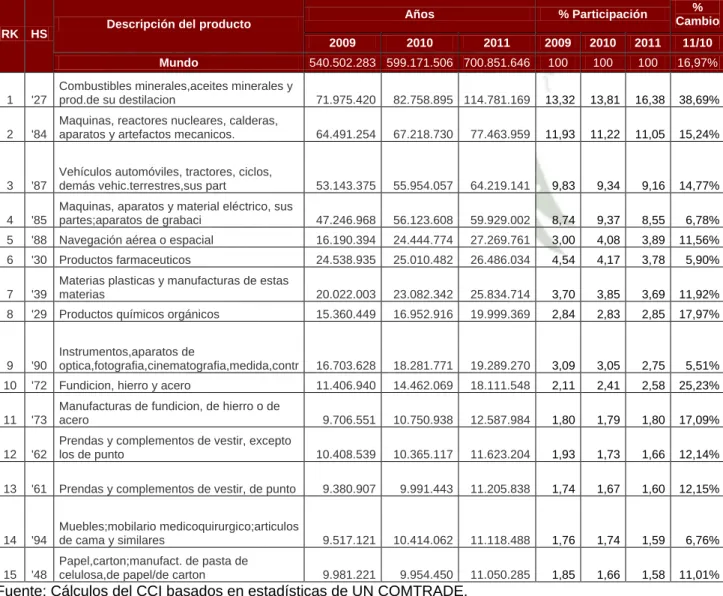The image size is (723, 596).
Task: Select world total value 540.502.283
Action: click(343, 63)
